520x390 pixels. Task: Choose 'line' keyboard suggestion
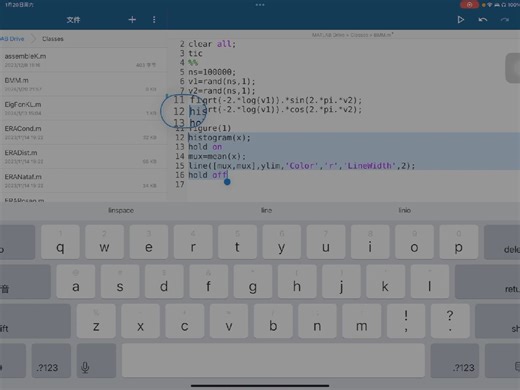point(266,210)
